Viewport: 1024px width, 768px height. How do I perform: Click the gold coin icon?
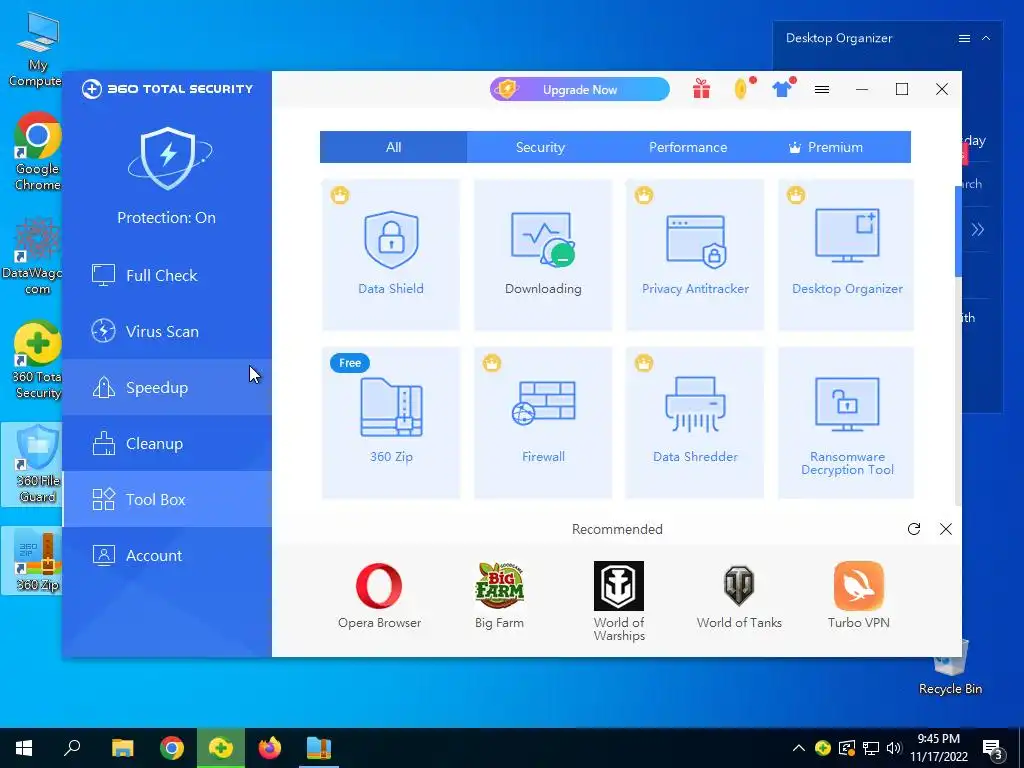point(741,89)
